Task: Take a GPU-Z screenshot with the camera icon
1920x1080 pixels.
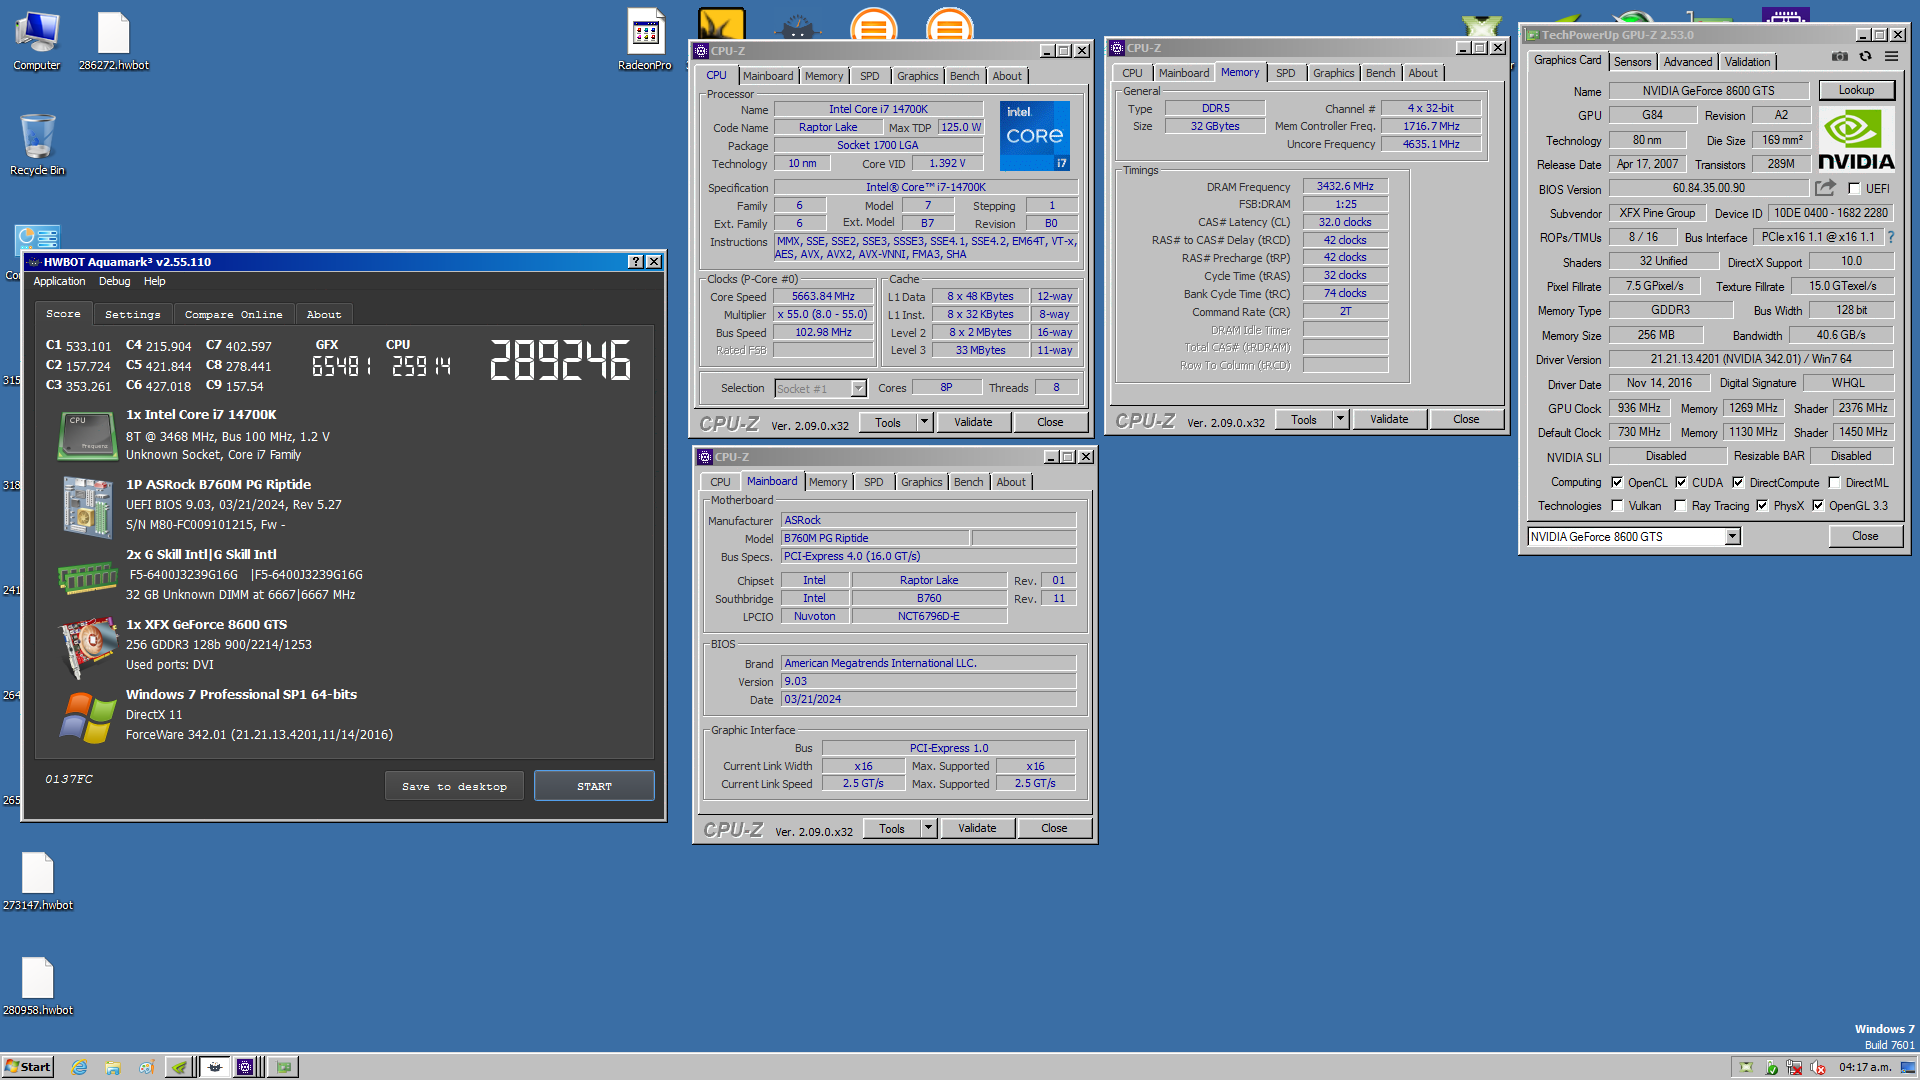Action: pos(1839,57)
